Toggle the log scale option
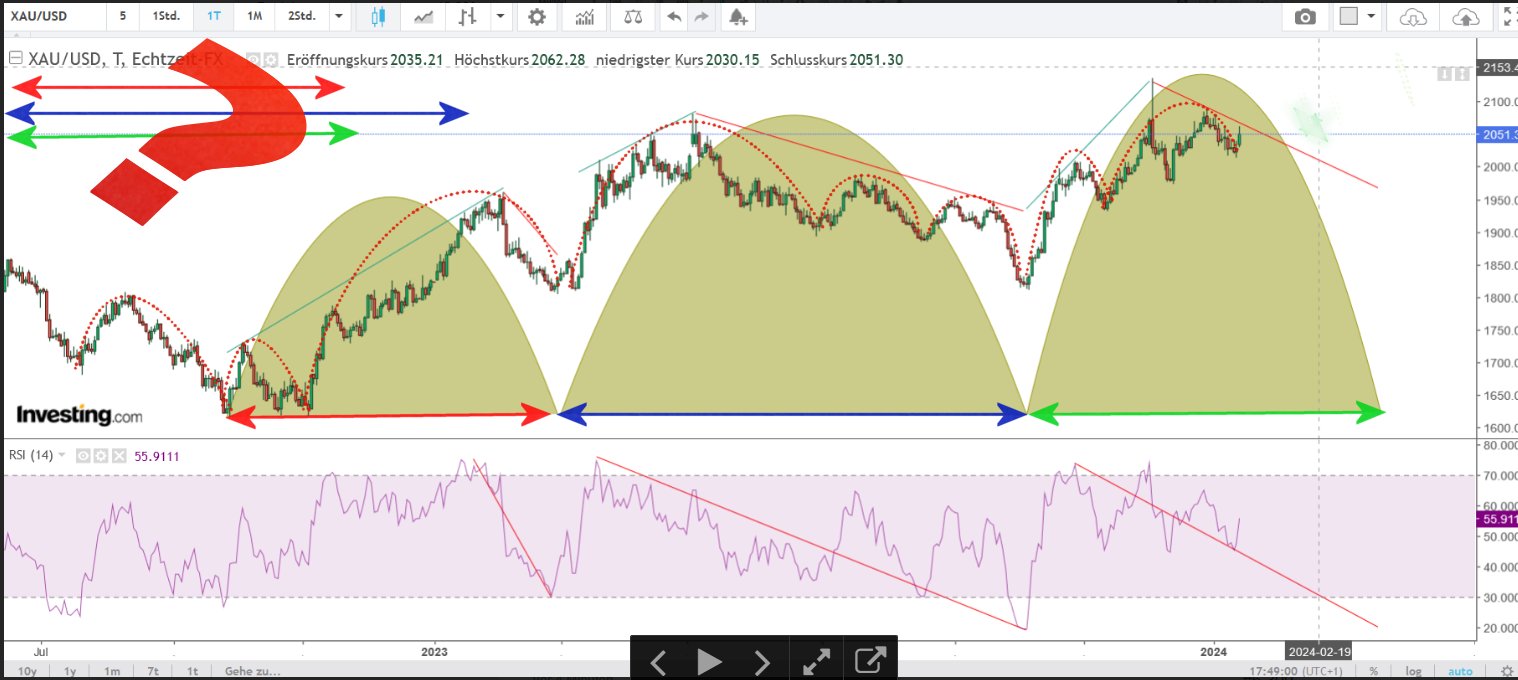The height and width of the screenshot is (680, 1518). coord(1412,671)
